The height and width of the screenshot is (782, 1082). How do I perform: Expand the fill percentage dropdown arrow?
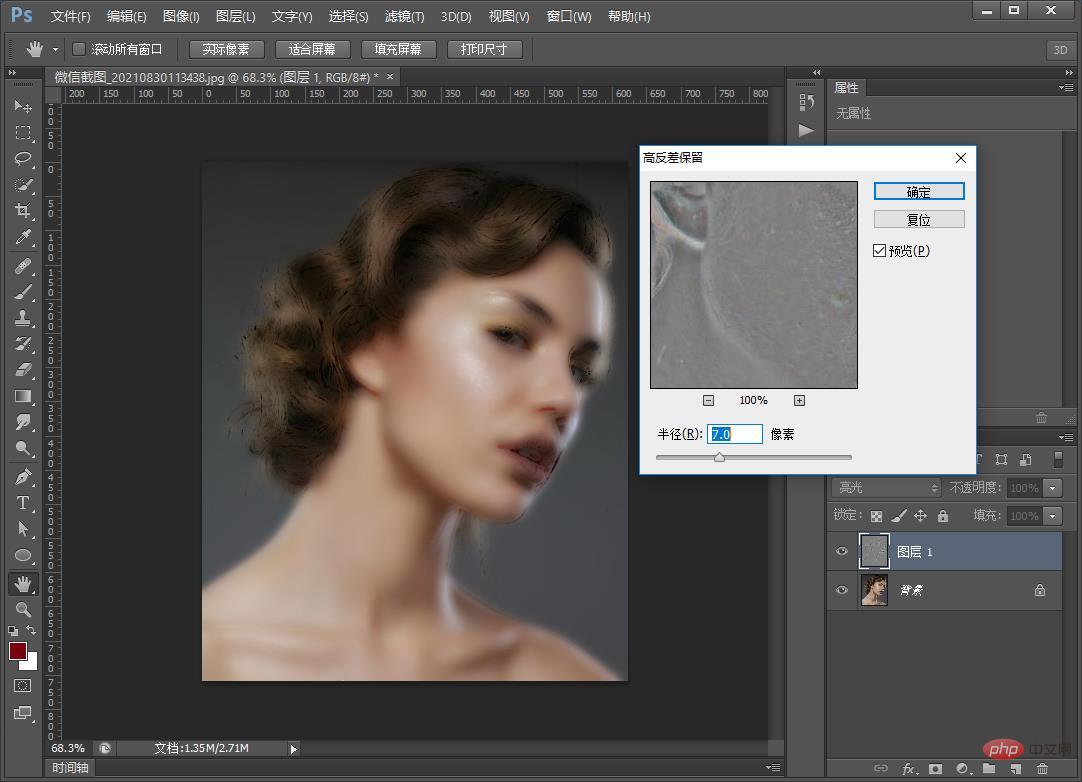click(1052, 516)
